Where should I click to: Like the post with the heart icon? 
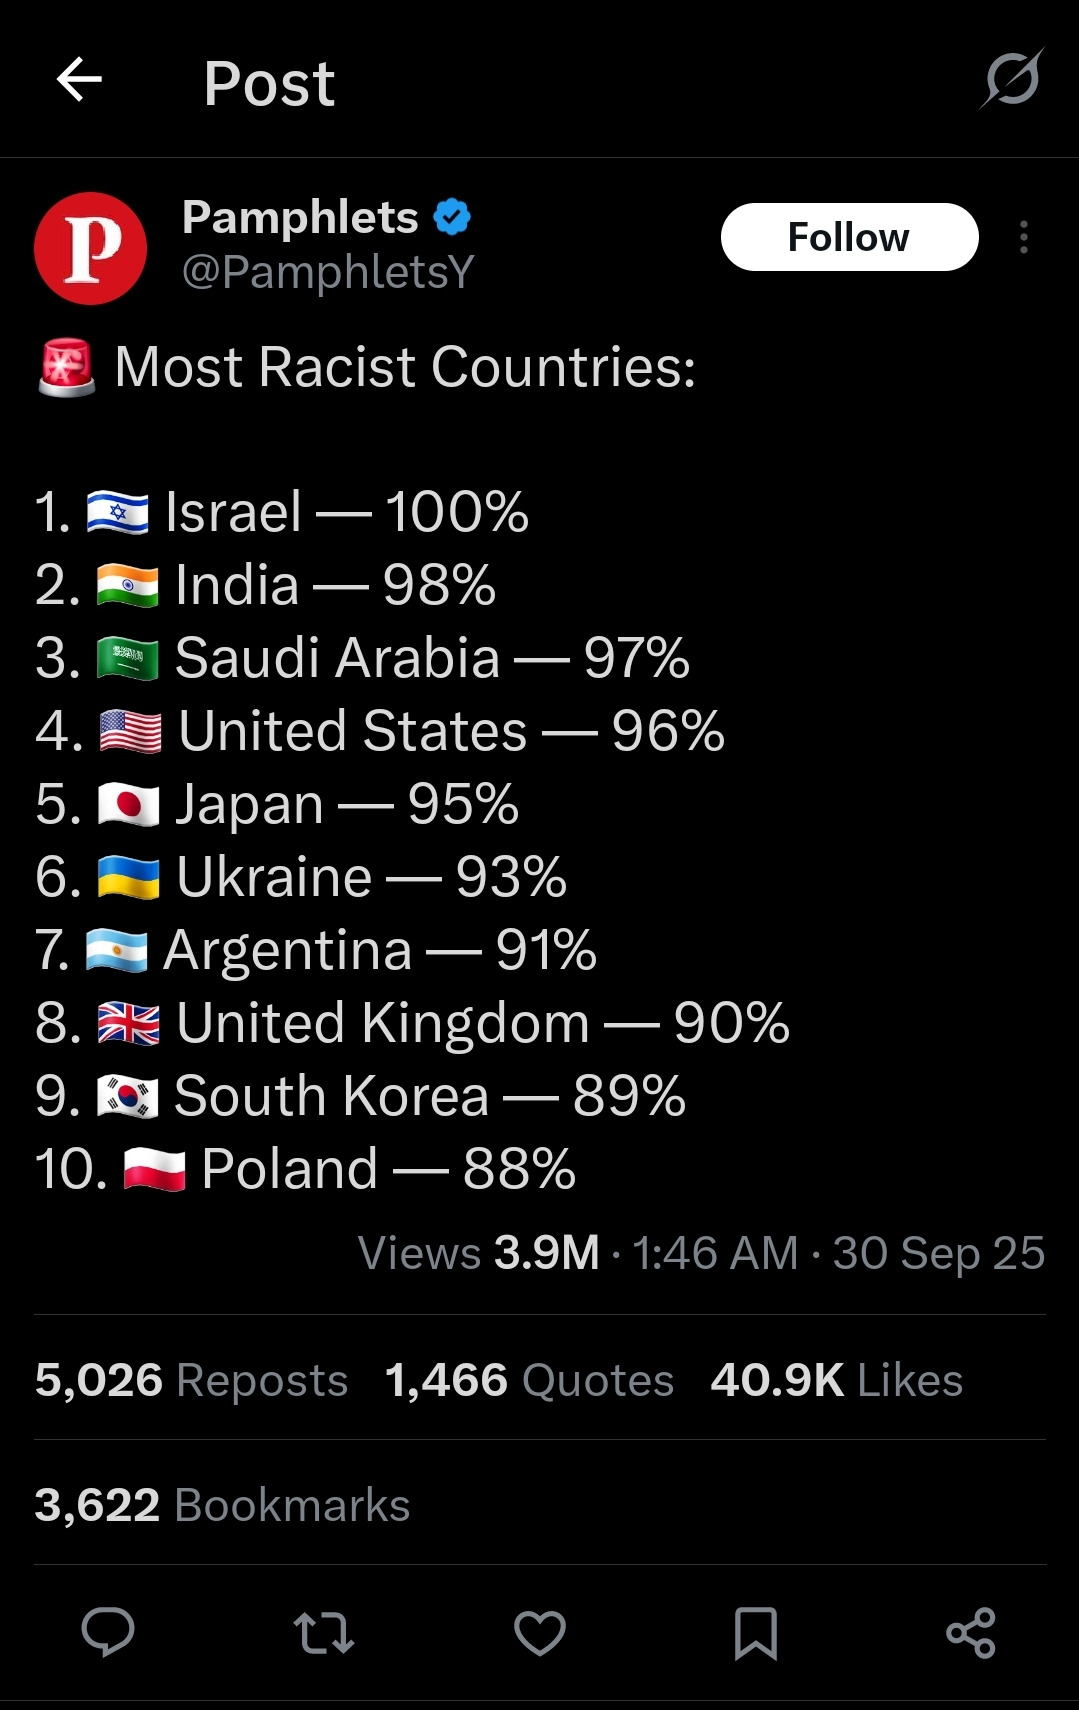(x=540, y=1632)
